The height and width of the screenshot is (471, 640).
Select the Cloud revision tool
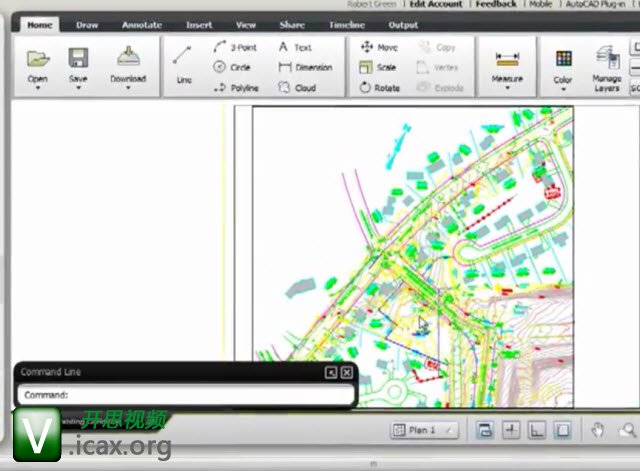click(x=297, y=87)
